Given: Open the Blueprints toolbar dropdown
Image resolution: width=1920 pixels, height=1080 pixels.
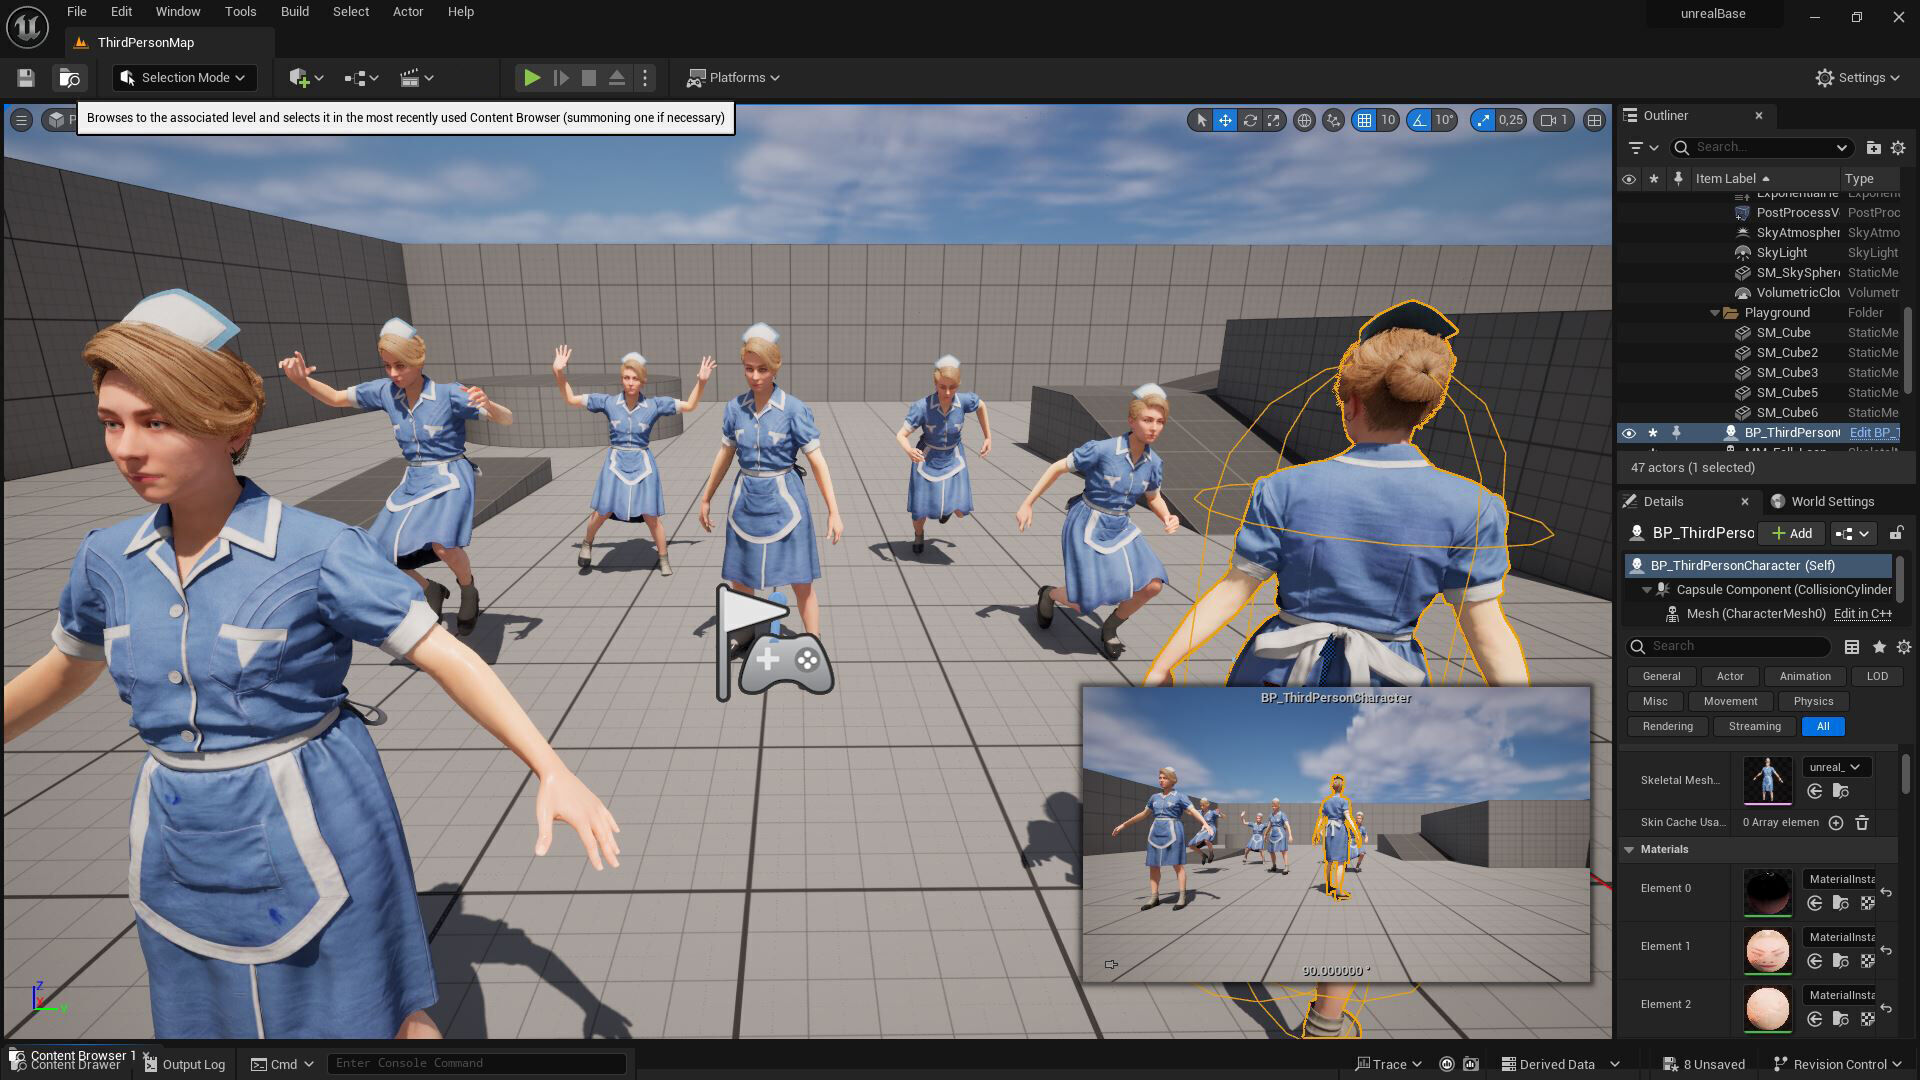Looking at the screenshot, I should (361, 78).
